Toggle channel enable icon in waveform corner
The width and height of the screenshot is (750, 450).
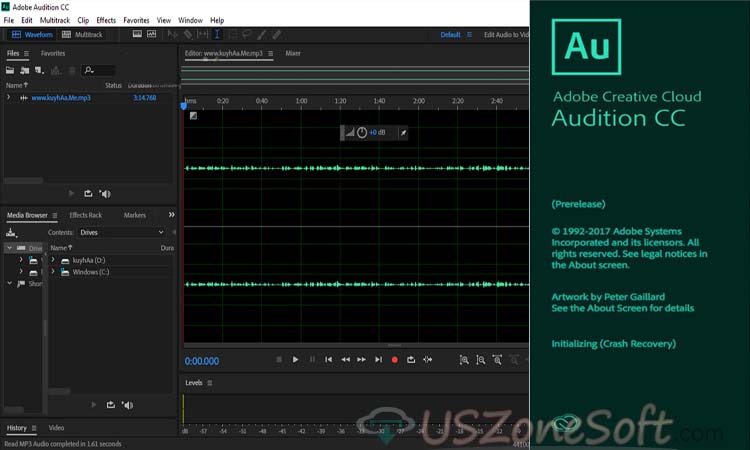(193, 116)
